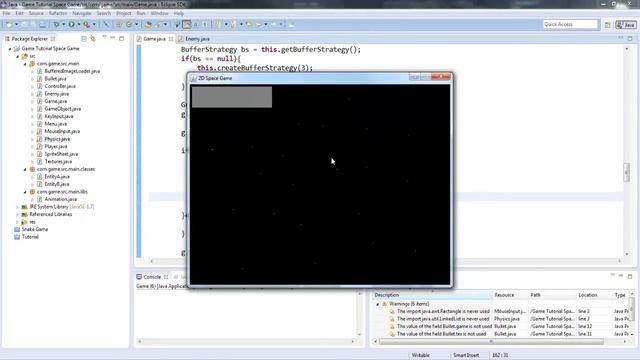Viewport: 640px width, 360px height.
Task: Select the Console tab
Action: [x=152, y=277]
